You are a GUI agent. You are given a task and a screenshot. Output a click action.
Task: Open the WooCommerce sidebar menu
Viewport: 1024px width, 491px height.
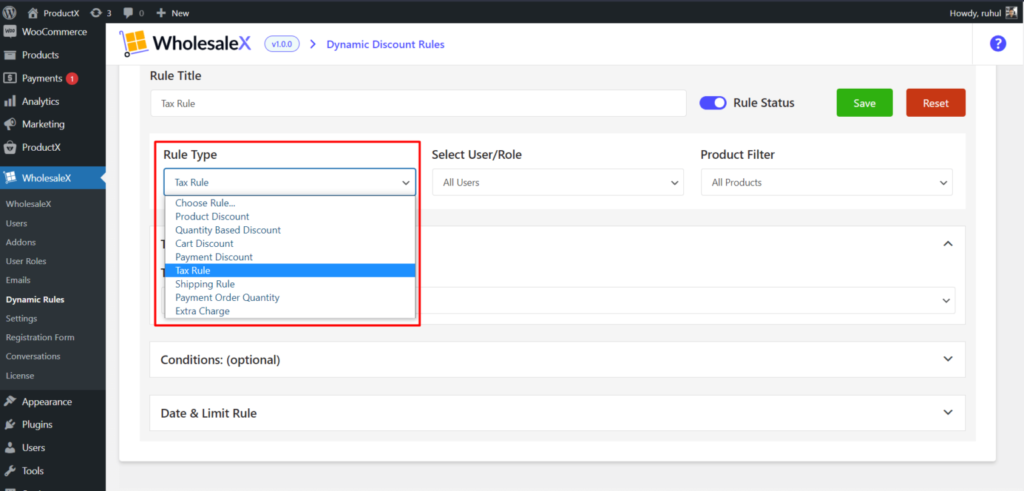point(52,31)
